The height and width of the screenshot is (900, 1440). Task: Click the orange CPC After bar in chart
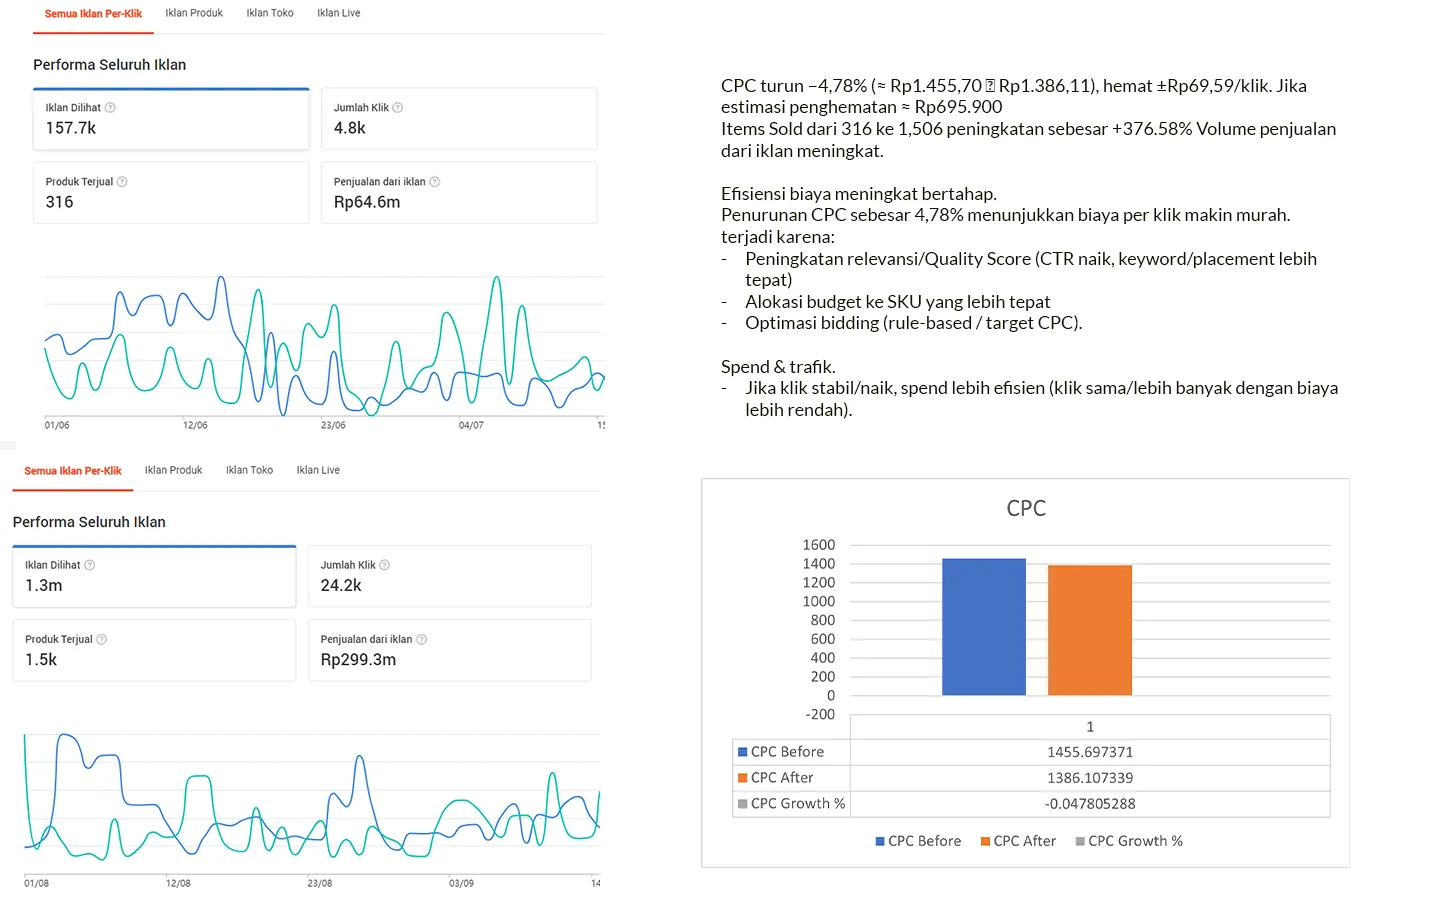tap(1089, 630)
